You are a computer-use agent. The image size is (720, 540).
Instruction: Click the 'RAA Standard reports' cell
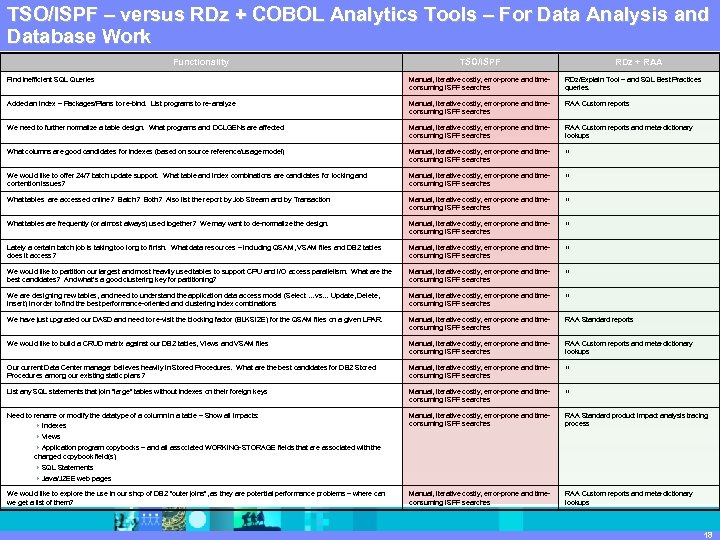639,323
